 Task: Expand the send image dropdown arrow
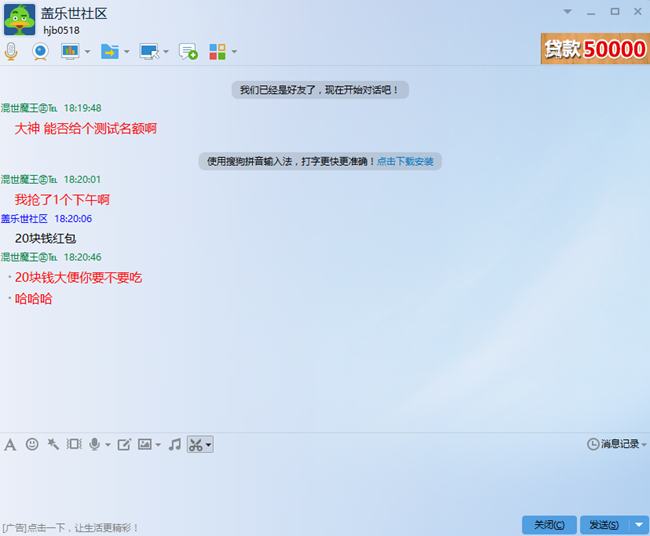[x=158, y=445]
